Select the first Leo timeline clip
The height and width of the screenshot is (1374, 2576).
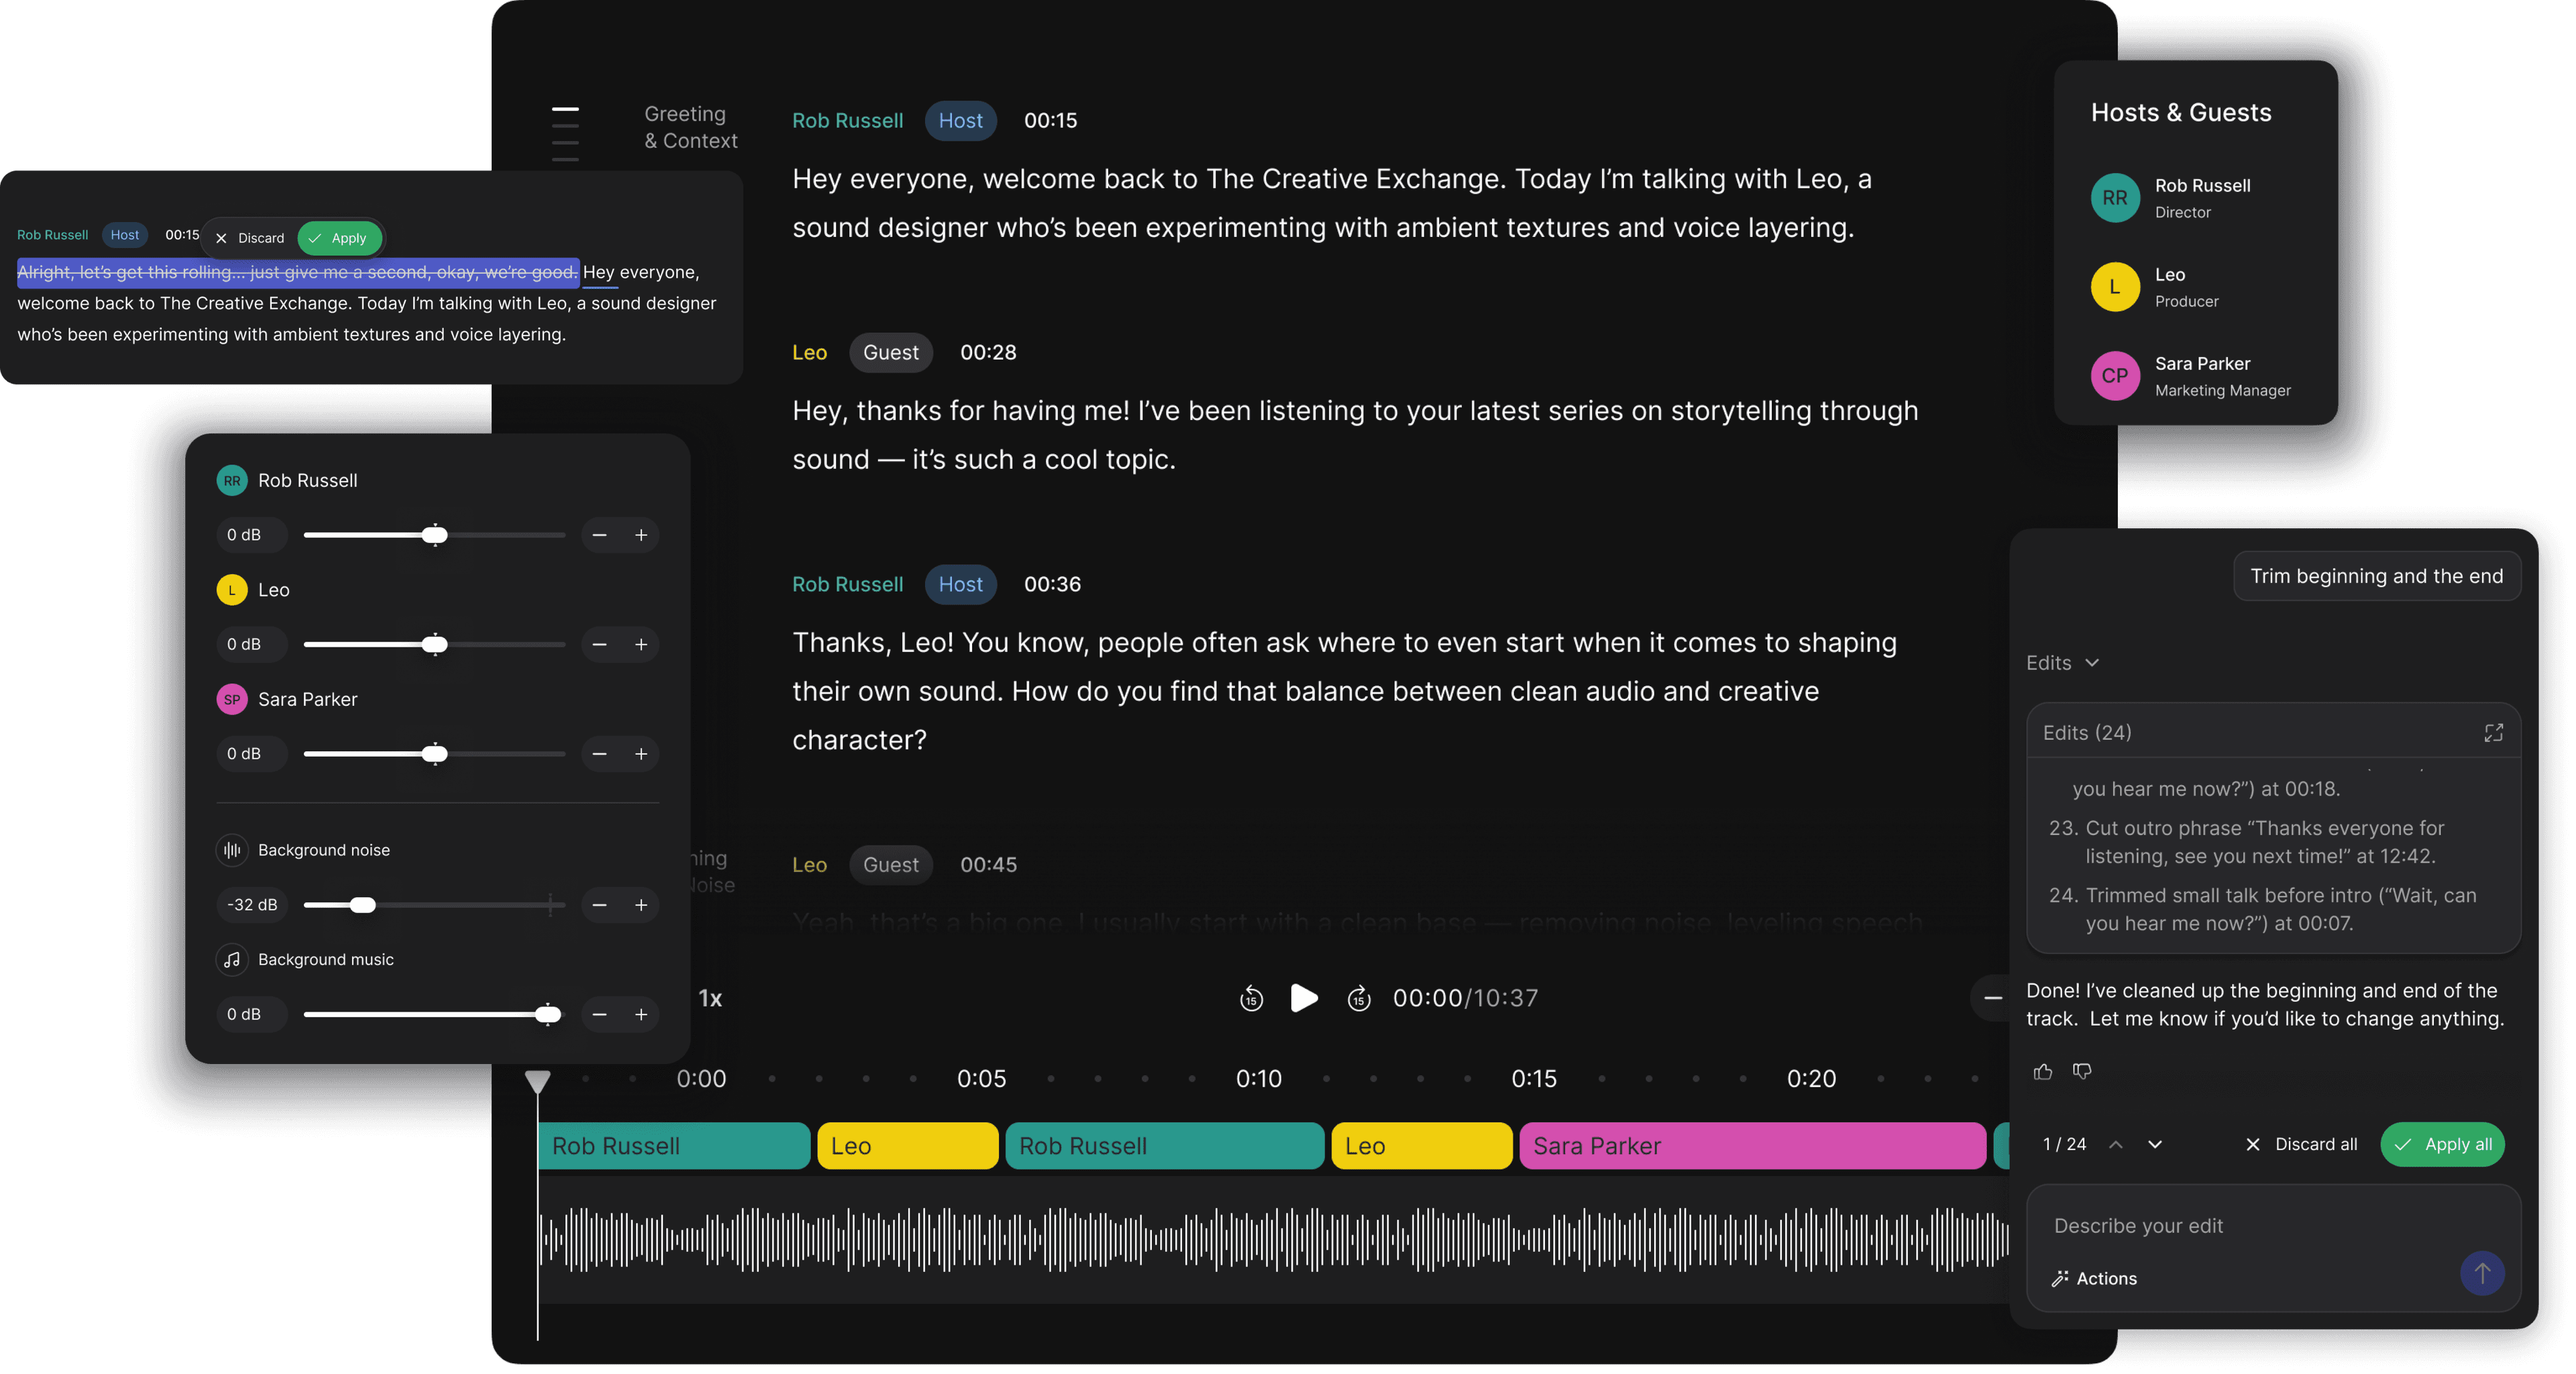point(907,1146)
